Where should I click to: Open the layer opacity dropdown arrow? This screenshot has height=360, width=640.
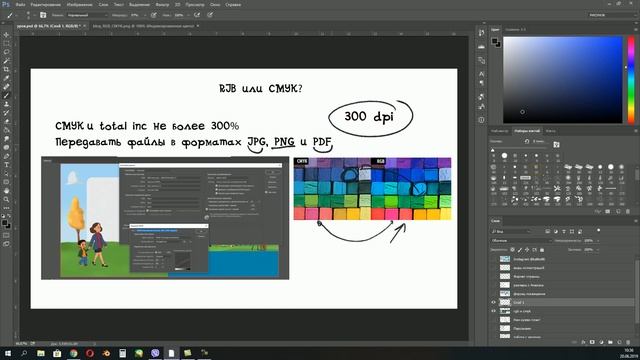tap(598, 241)
